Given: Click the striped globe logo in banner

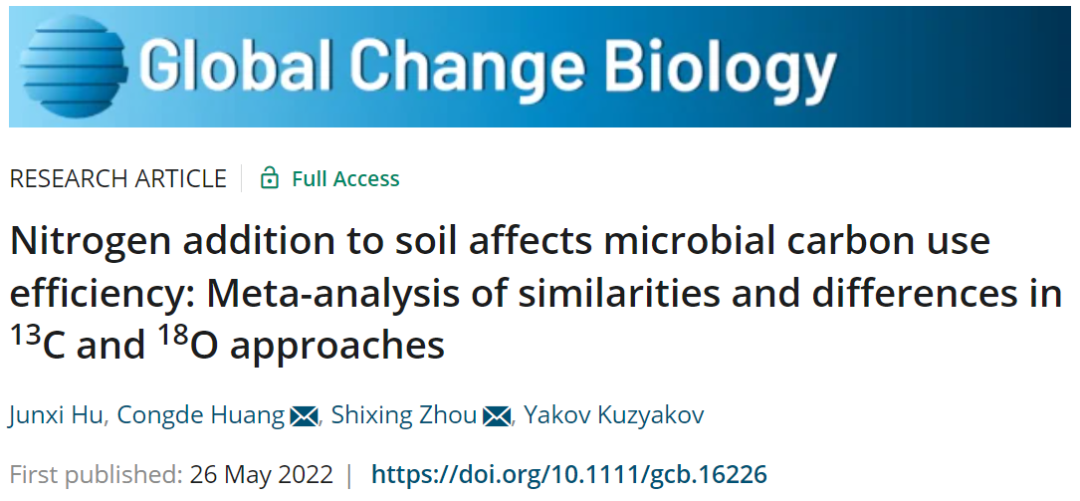Looking at the screenshot, I should tap(74, 65).
